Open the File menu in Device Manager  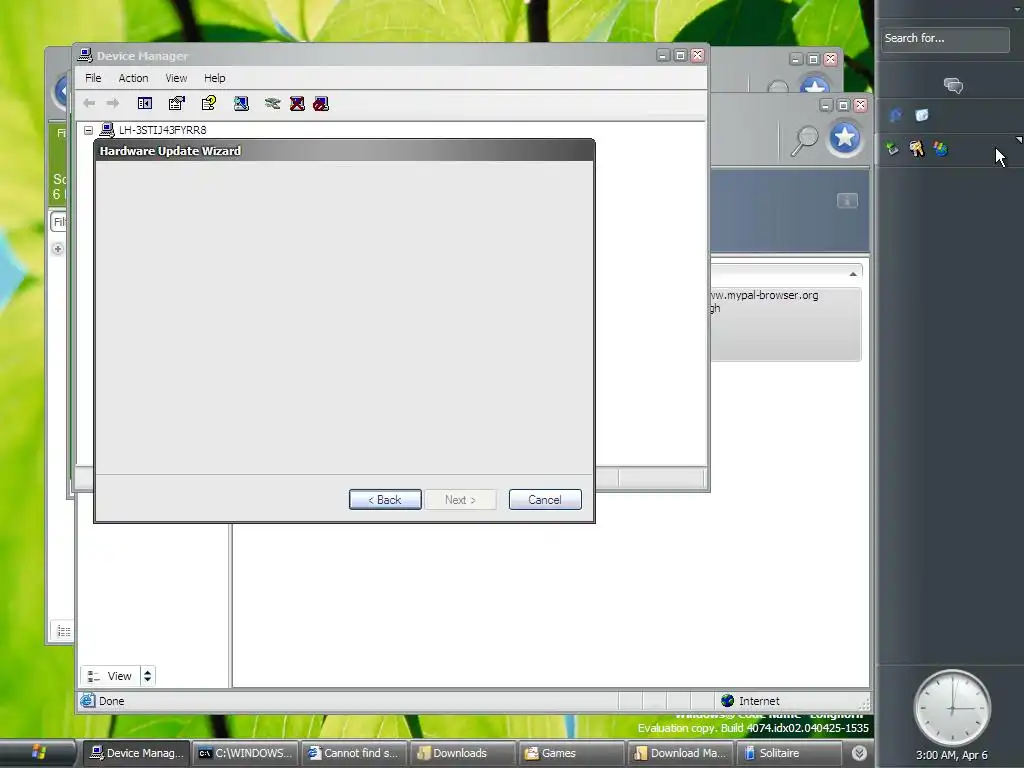pos(93,78)
